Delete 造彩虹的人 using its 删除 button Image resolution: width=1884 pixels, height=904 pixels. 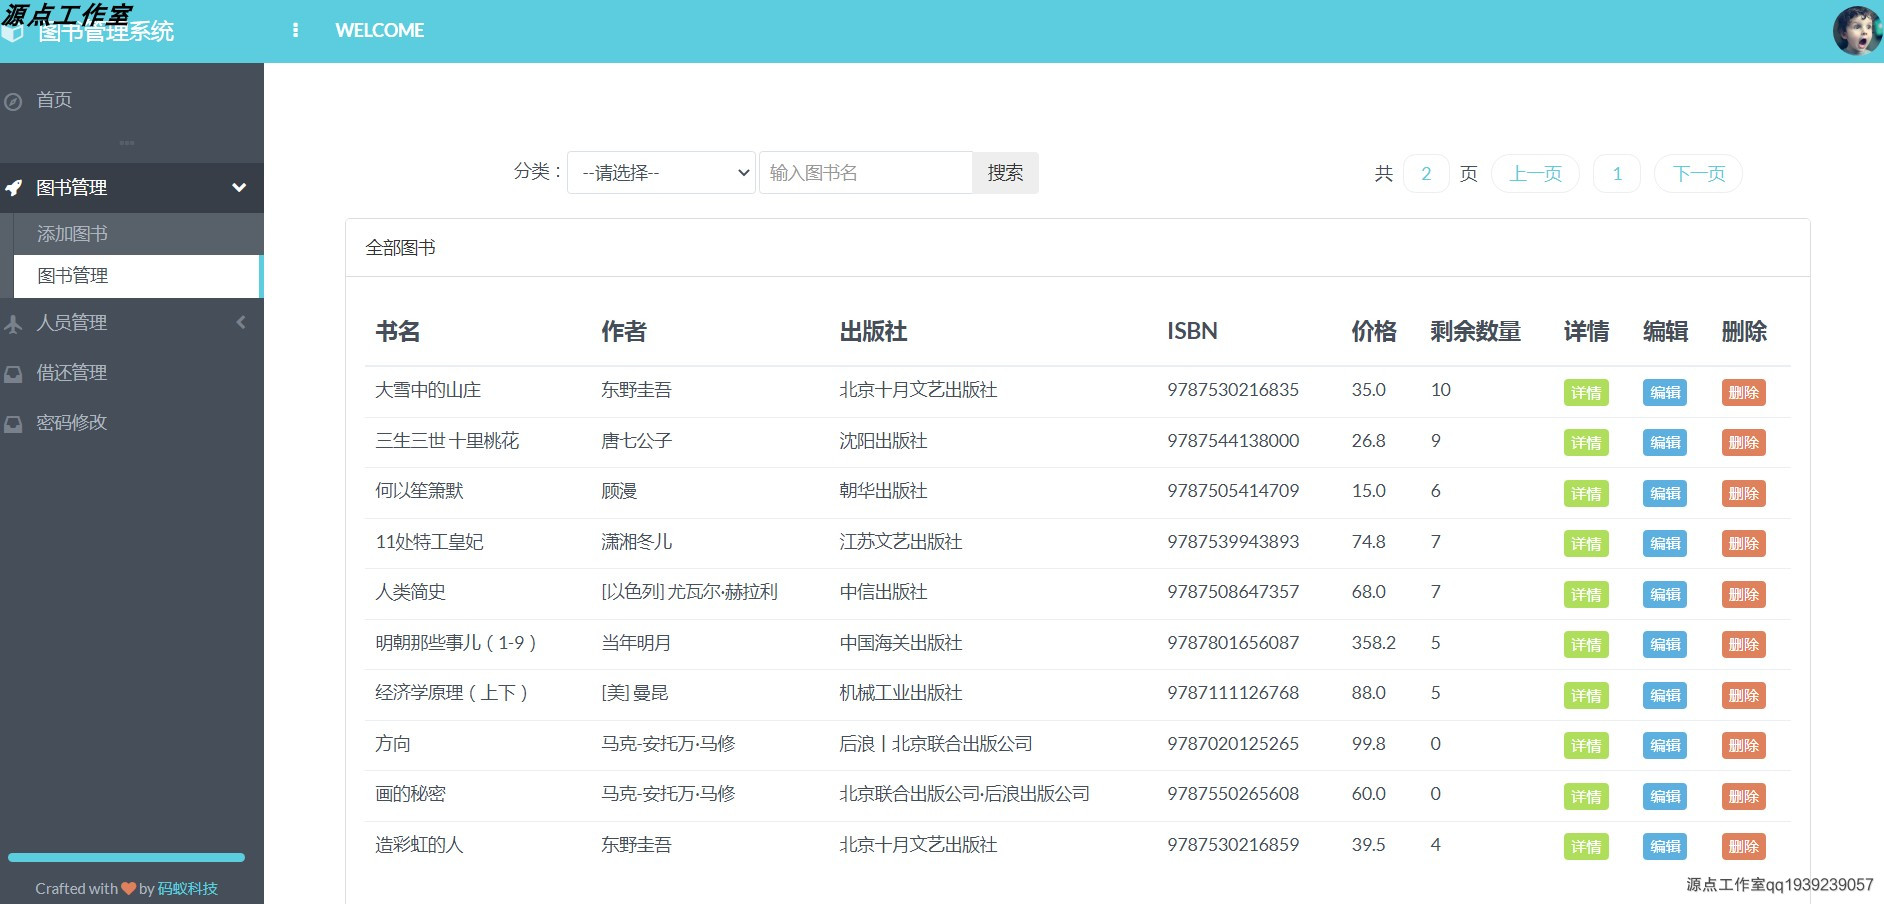(x=1743, y=846)
